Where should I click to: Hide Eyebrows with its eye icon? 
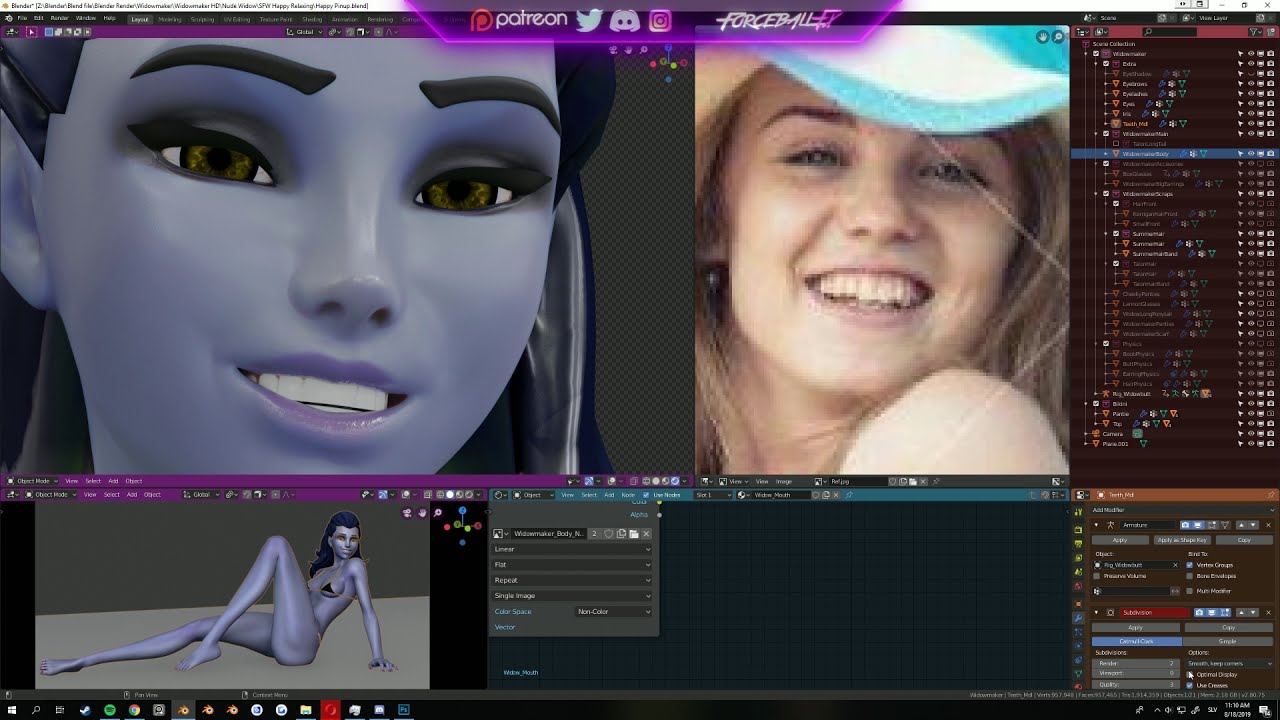click(1251, 84)
